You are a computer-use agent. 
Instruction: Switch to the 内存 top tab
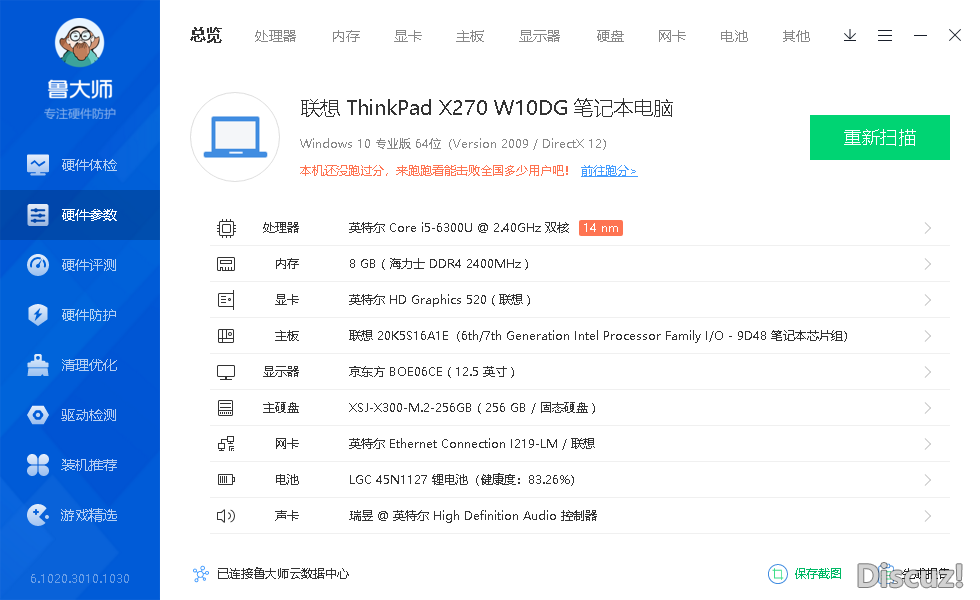[x=346, y=36]
